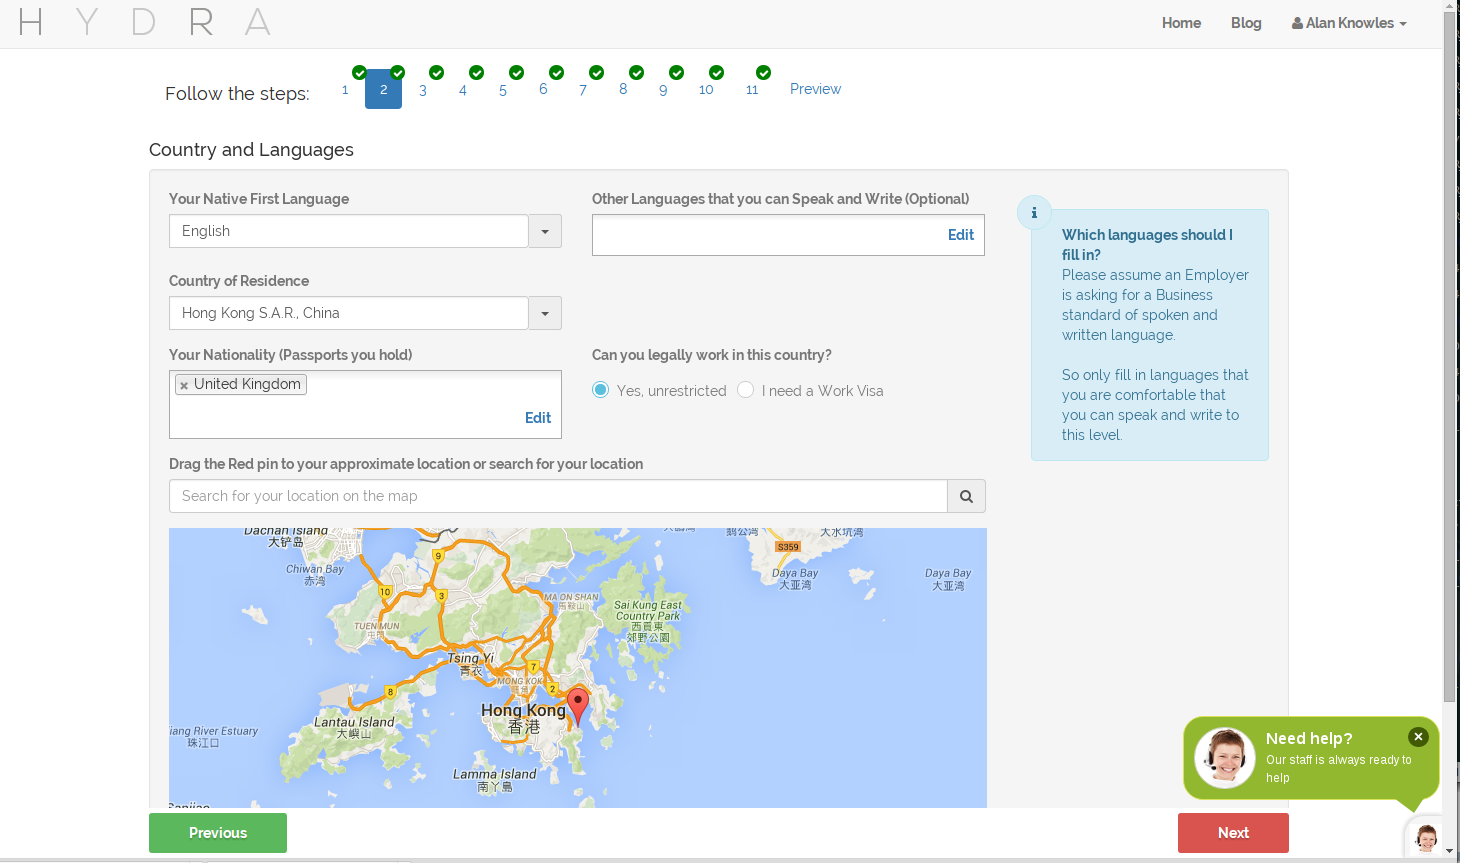Open the Preview step
The width and height of the screenshot is (1460, 863).
[x=815, y=89]
